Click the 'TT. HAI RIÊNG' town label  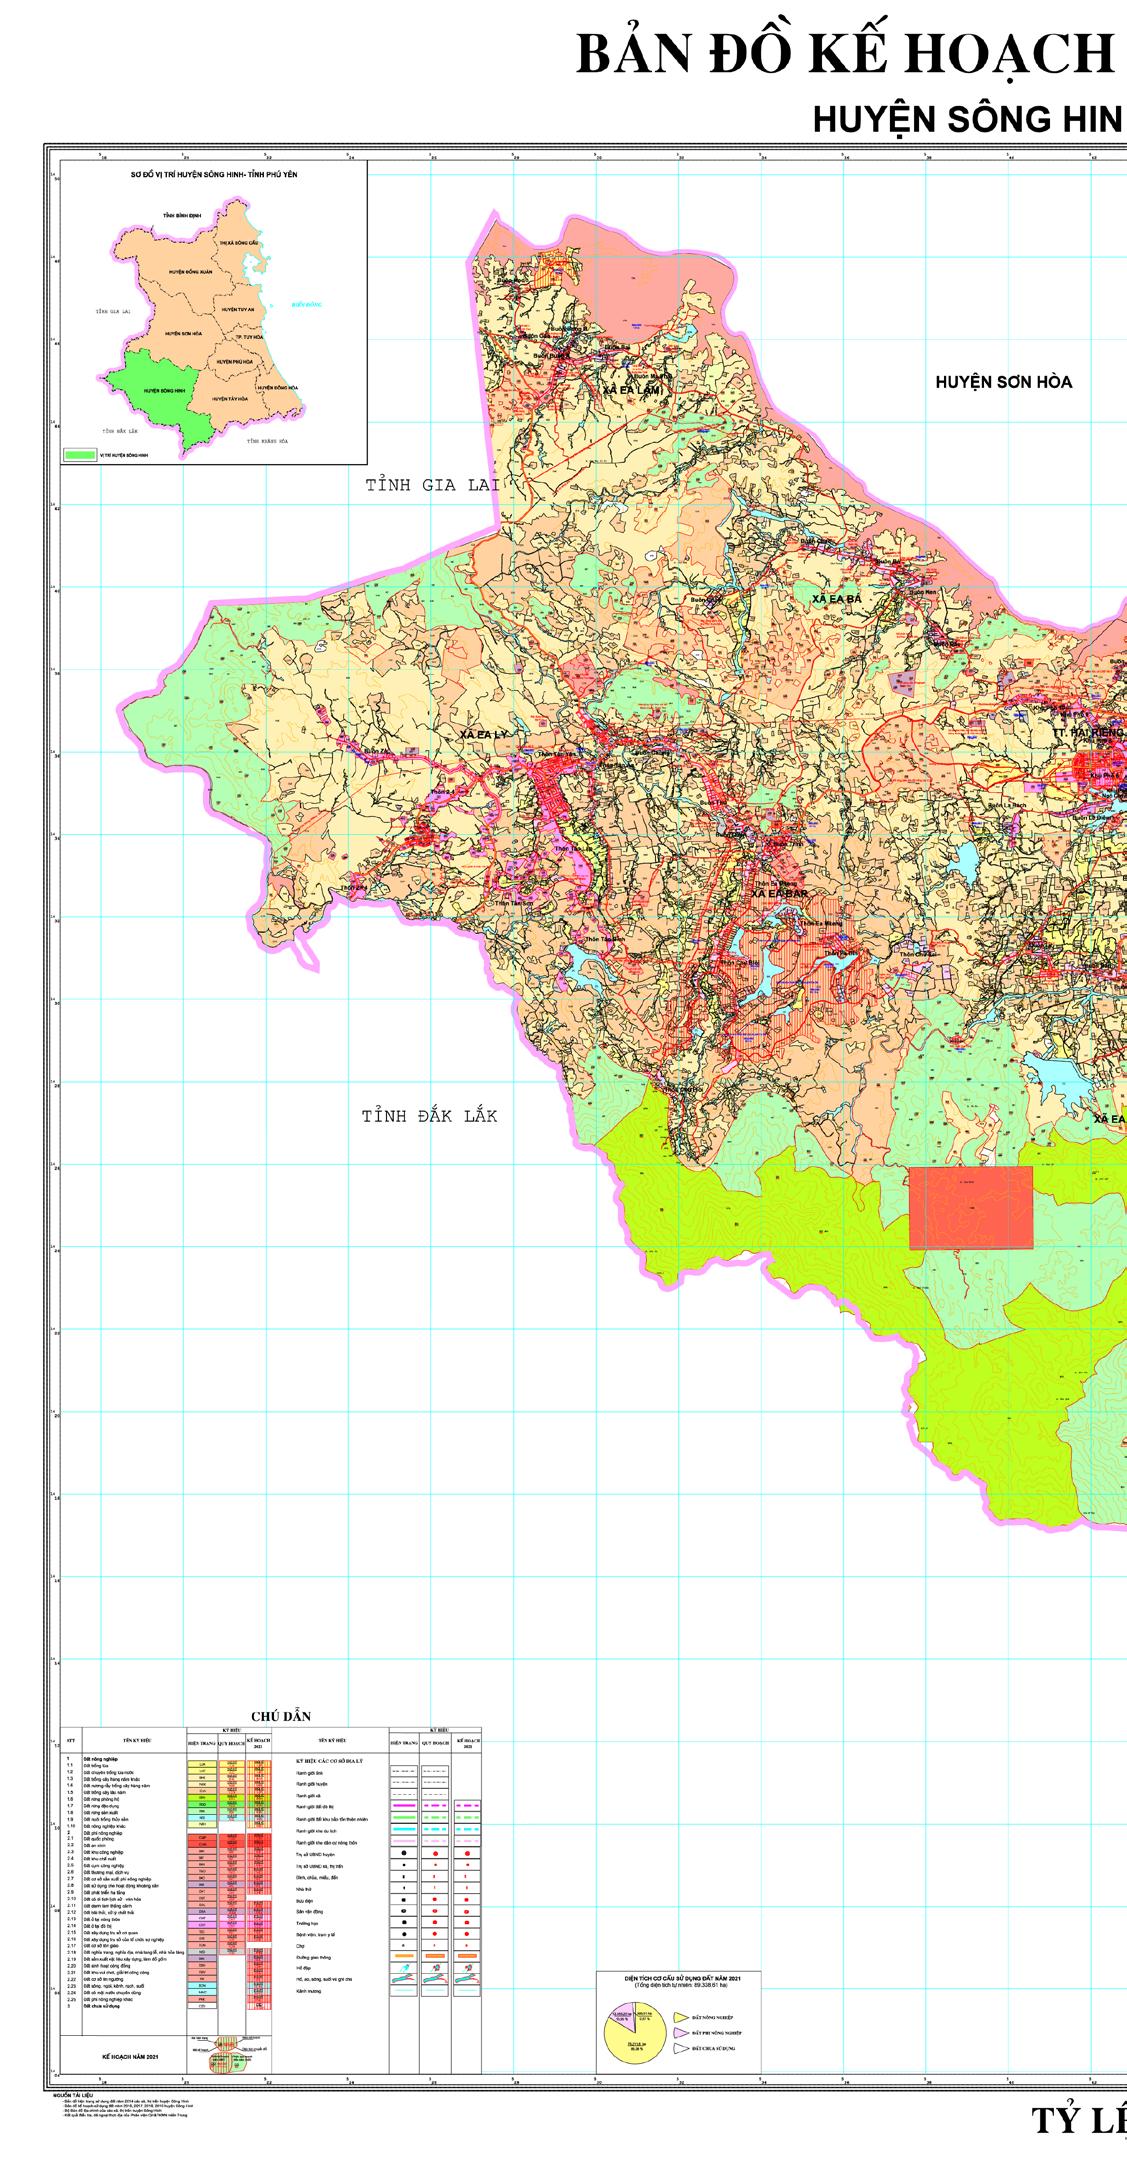click(1088, 733)
